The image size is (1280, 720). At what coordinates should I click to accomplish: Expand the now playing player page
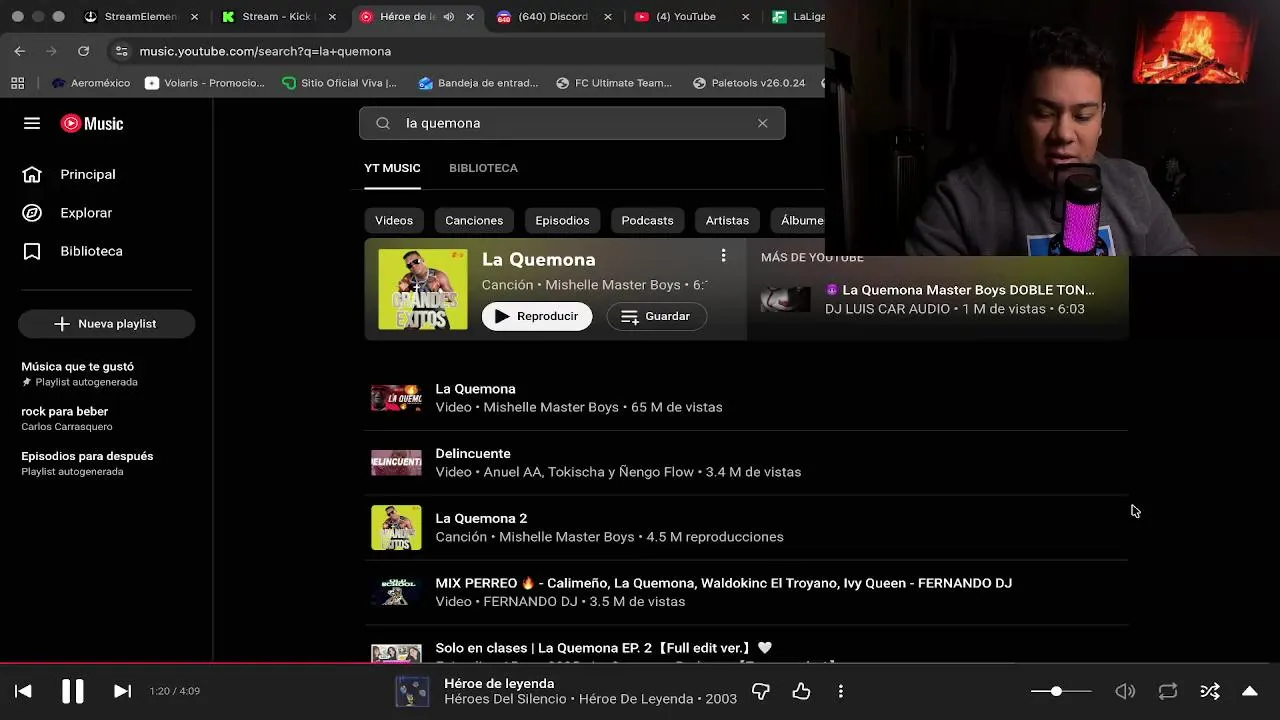click(1250, 691)
